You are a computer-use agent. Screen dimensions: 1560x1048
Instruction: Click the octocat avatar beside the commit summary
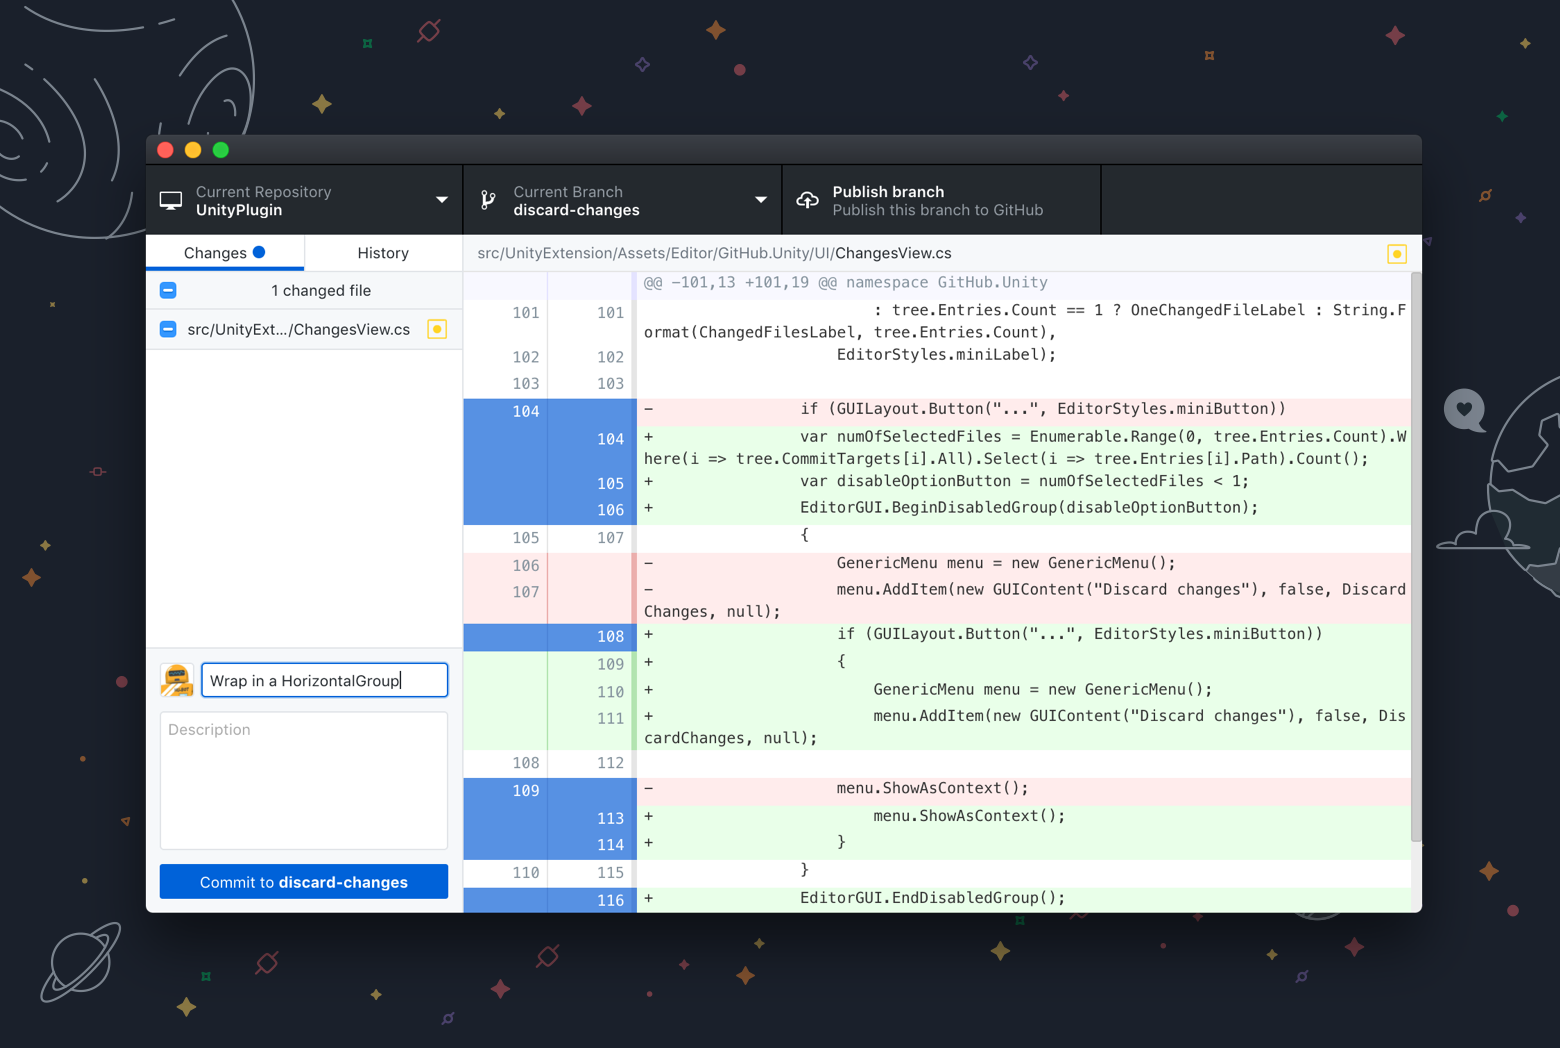177,680
